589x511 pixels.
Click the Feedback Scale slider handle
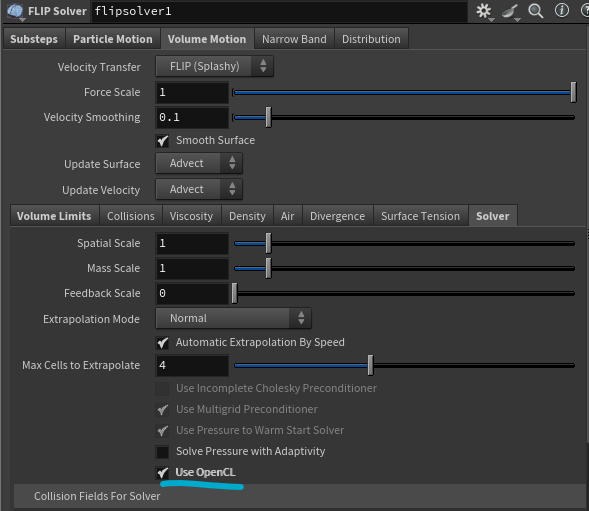pyautogui.click(x=234, y=293)
